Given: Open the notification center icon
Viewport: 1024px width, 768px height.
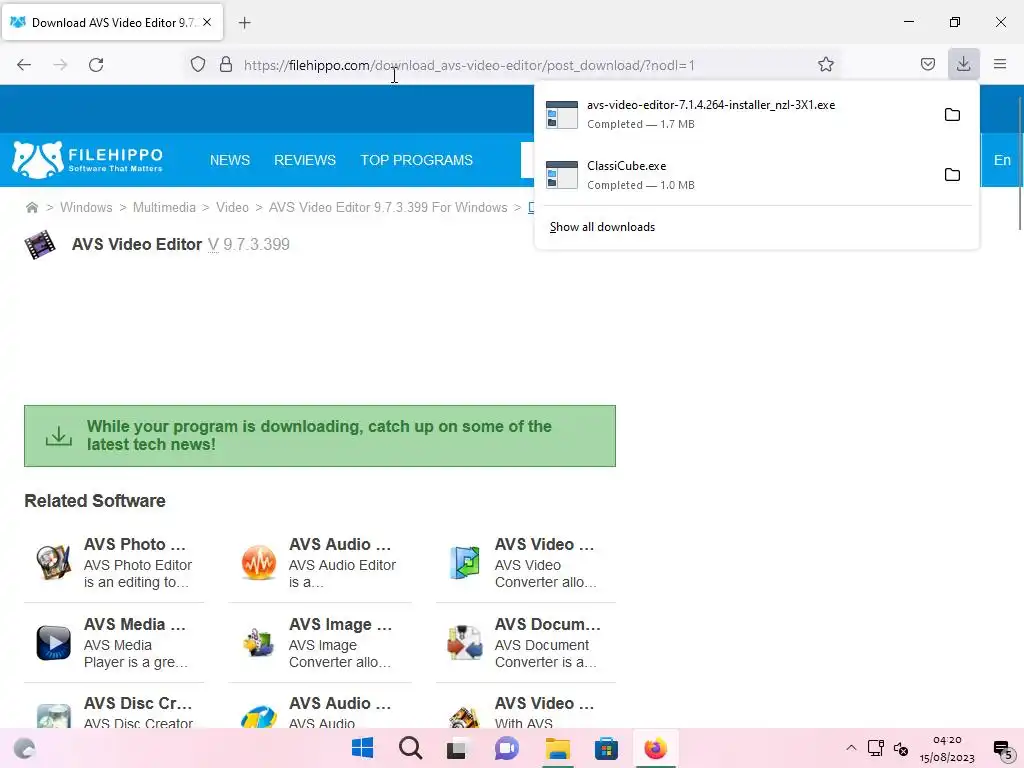Looking at the screenshot, I should 1002,749.
